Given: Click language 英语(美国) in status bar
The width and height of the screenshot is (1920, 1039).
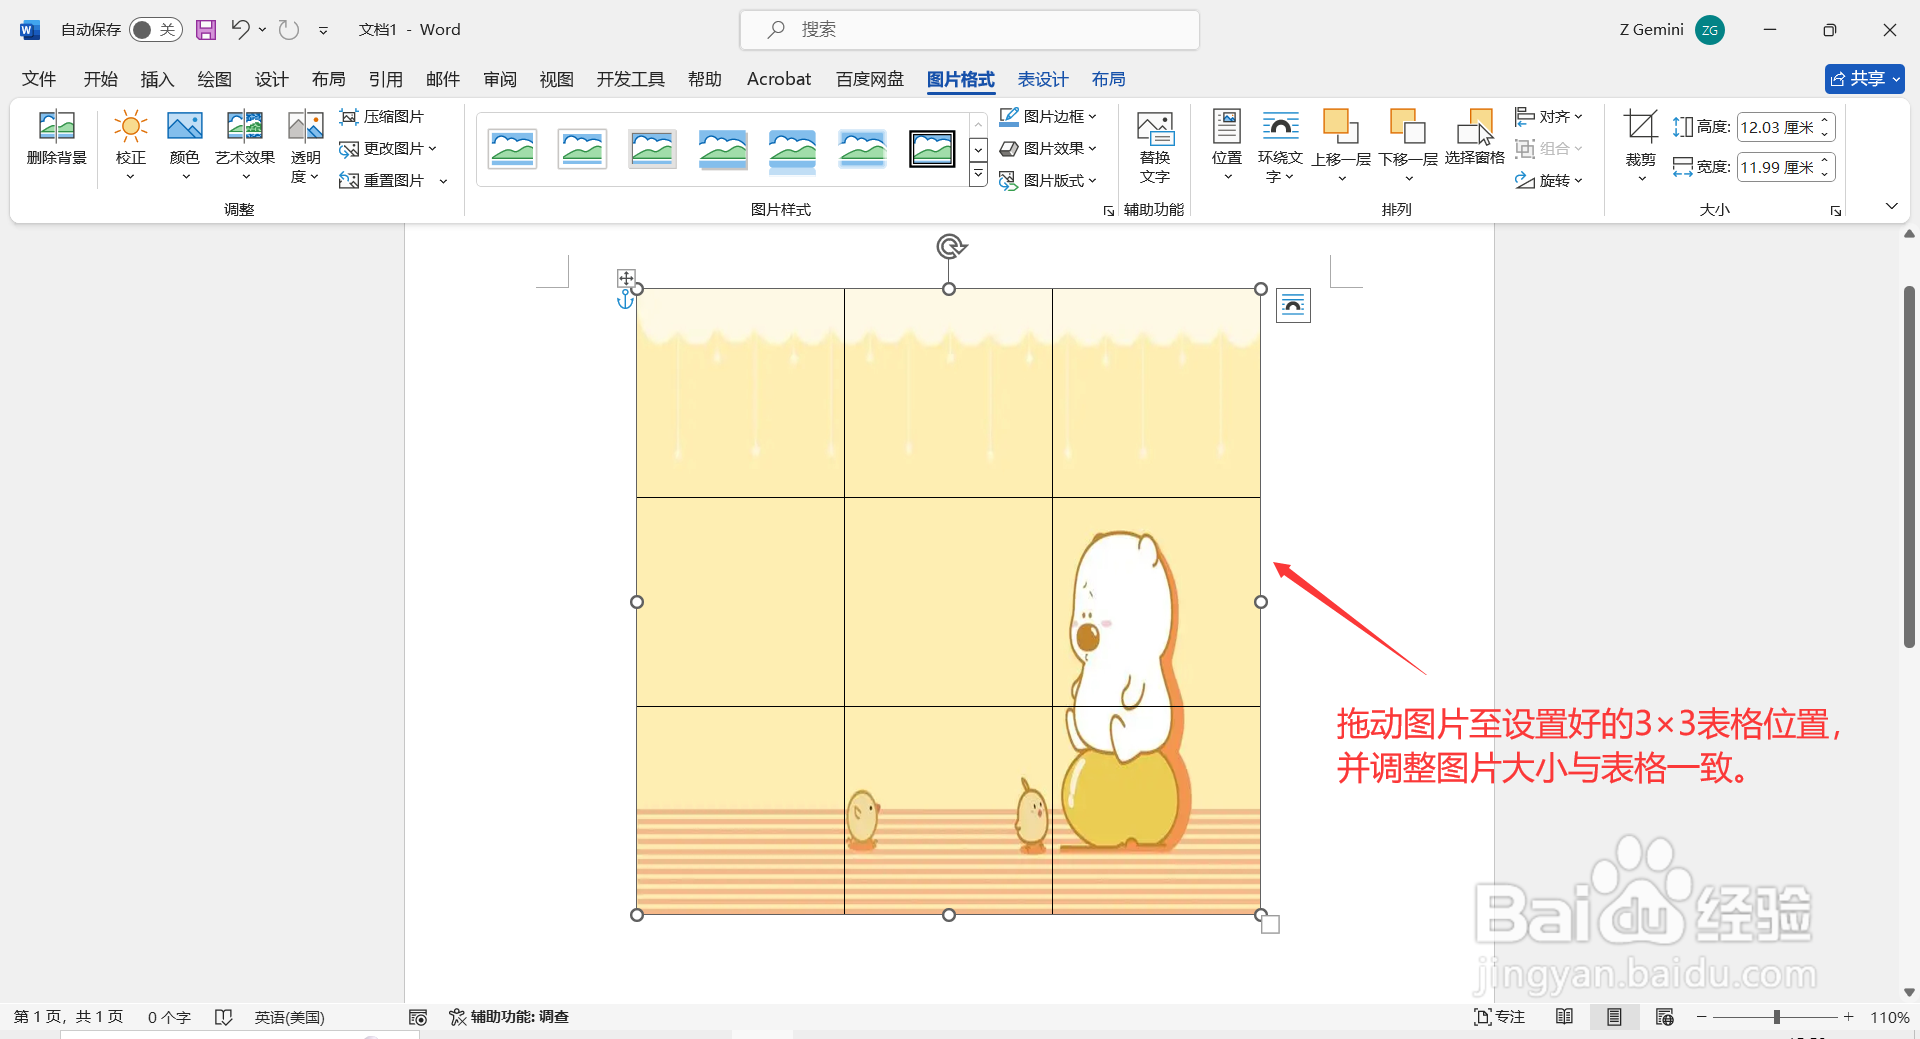Looking at the screenshot, I should [x=290, y=1017].
